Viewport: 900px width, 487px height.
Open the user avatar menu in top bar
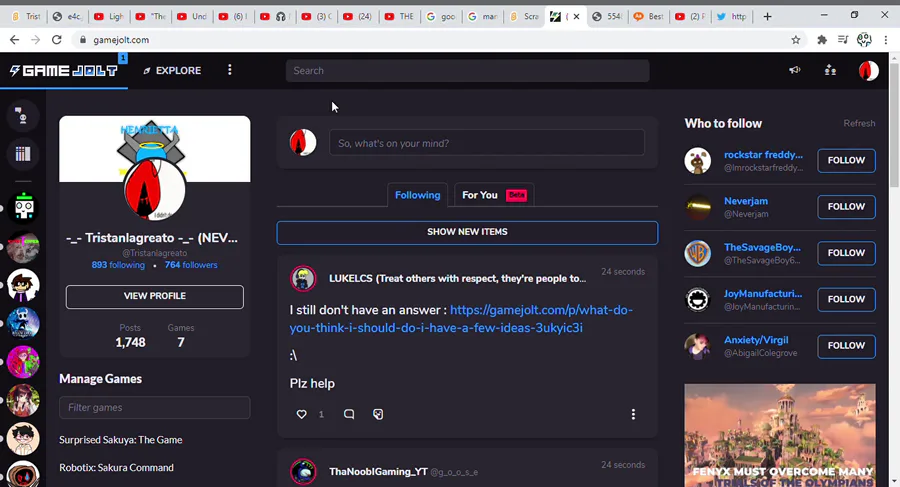[x=868, y=71]
